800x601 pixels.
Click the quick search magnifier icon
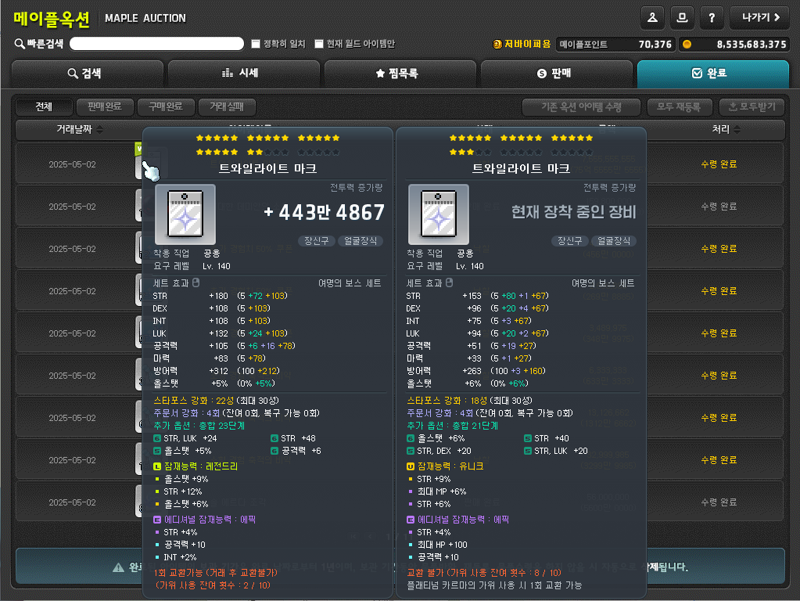click(19, 44)
